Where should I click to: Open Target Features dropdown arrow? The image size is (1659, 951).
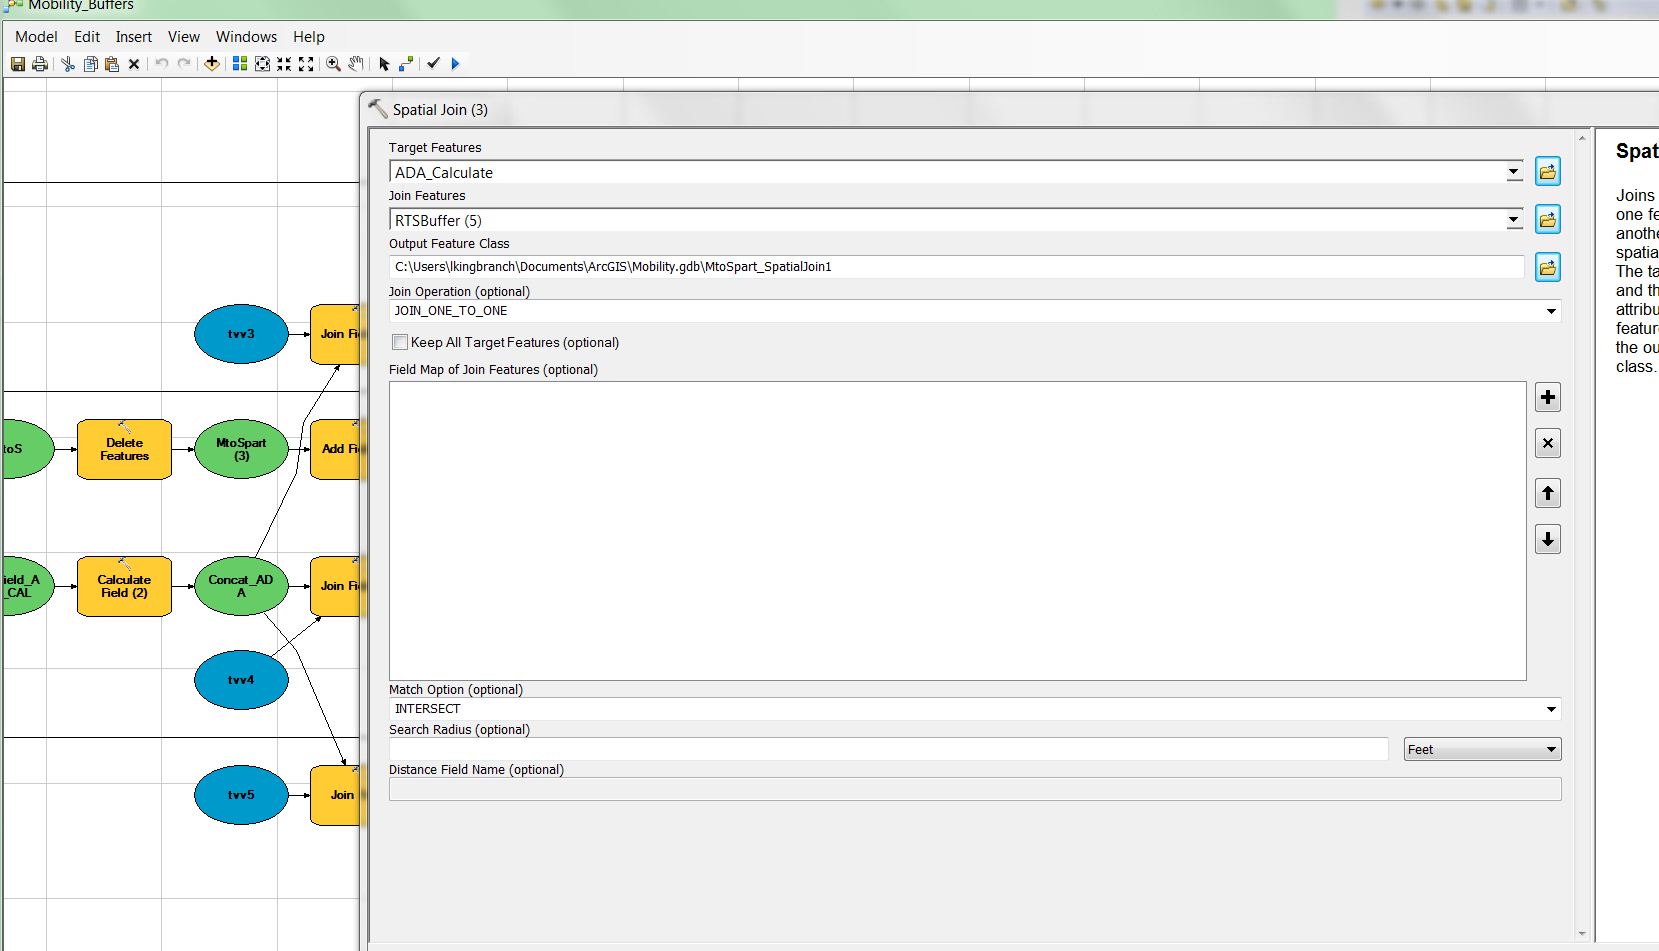1514,172
